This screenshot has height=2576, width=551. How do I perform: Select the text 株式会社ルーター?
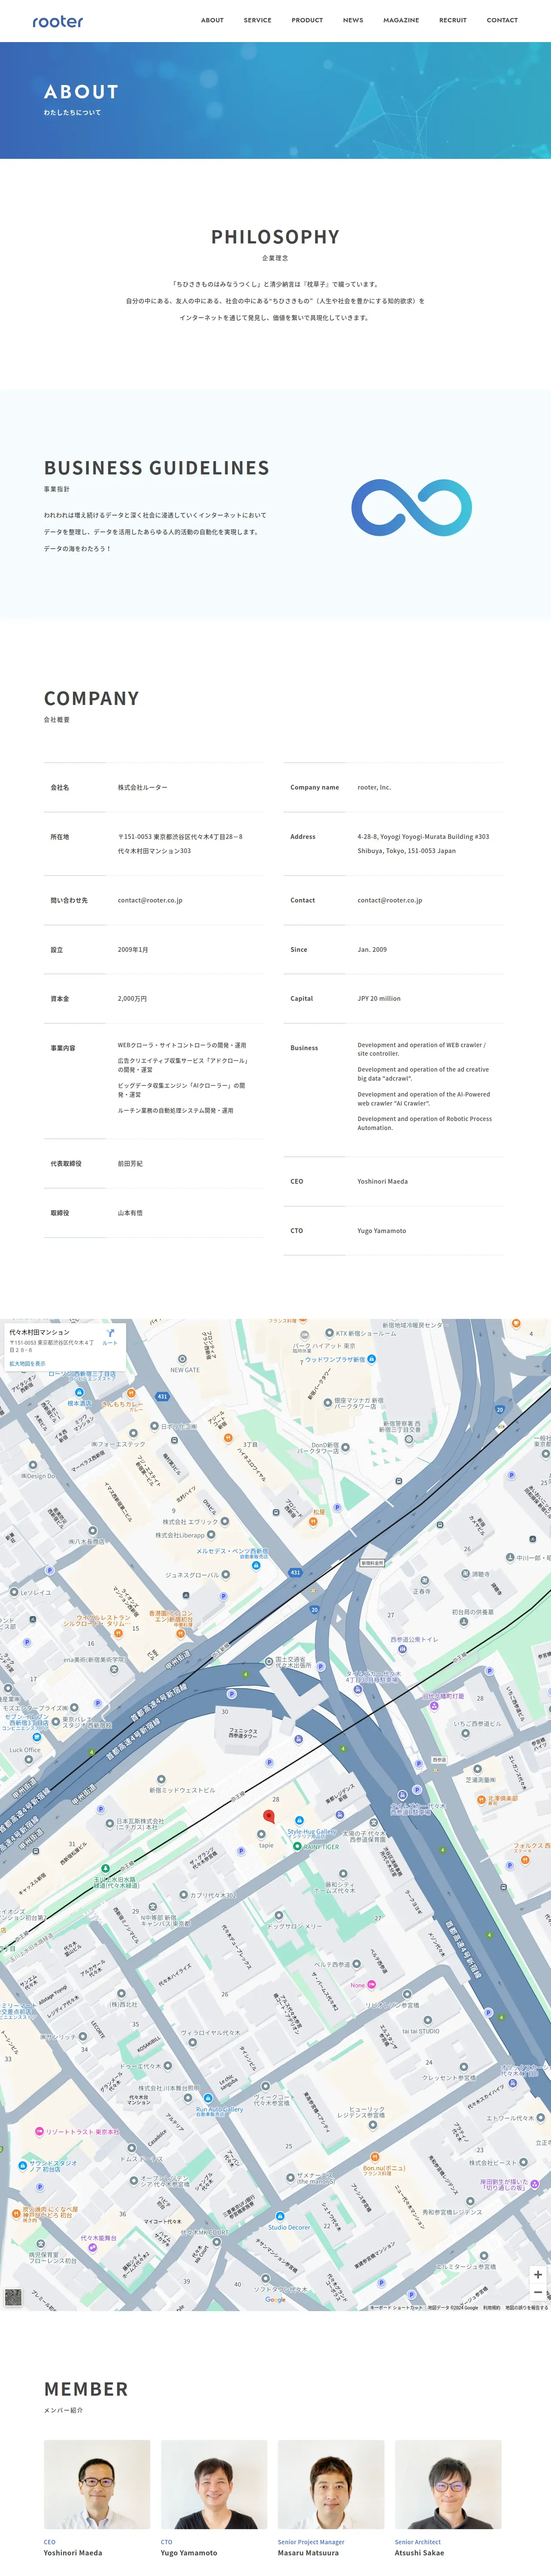point(142,787)
